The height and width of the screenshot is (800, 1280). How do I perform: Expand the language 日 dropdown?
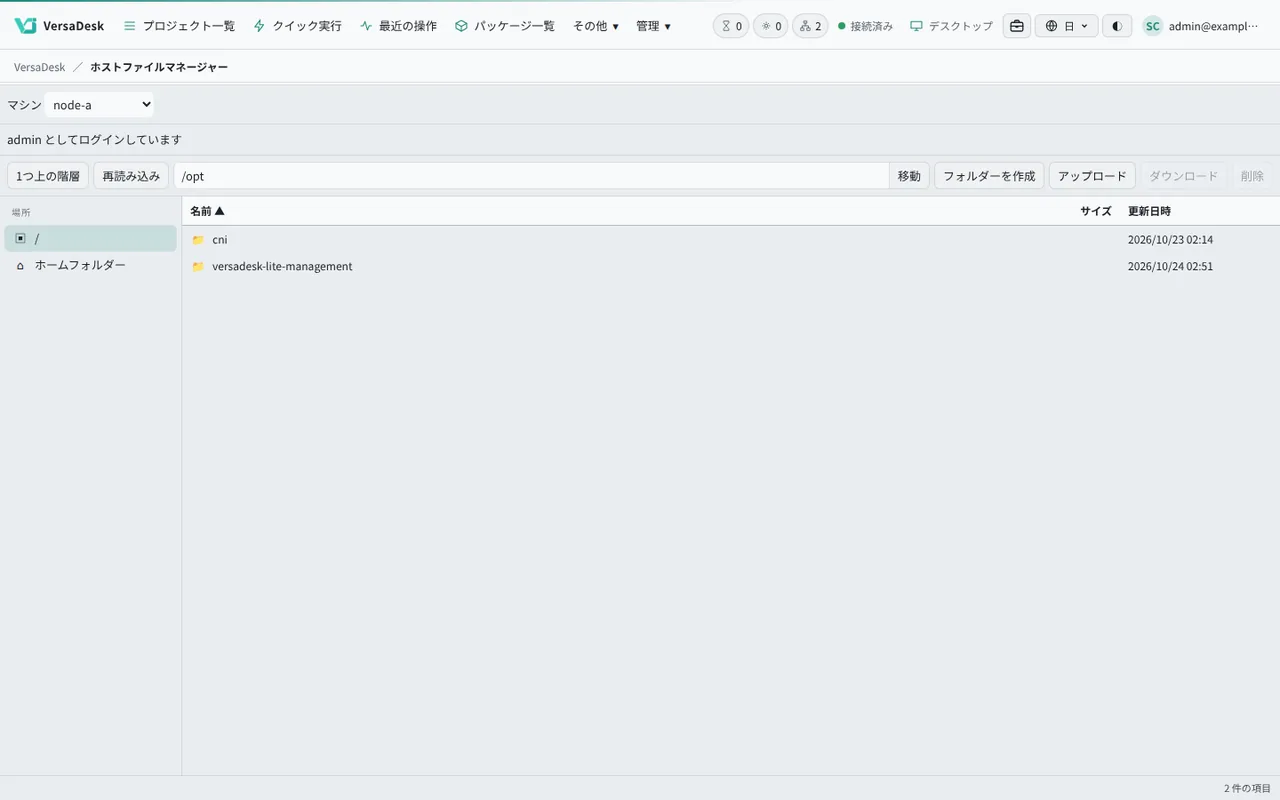(1066, 26)
